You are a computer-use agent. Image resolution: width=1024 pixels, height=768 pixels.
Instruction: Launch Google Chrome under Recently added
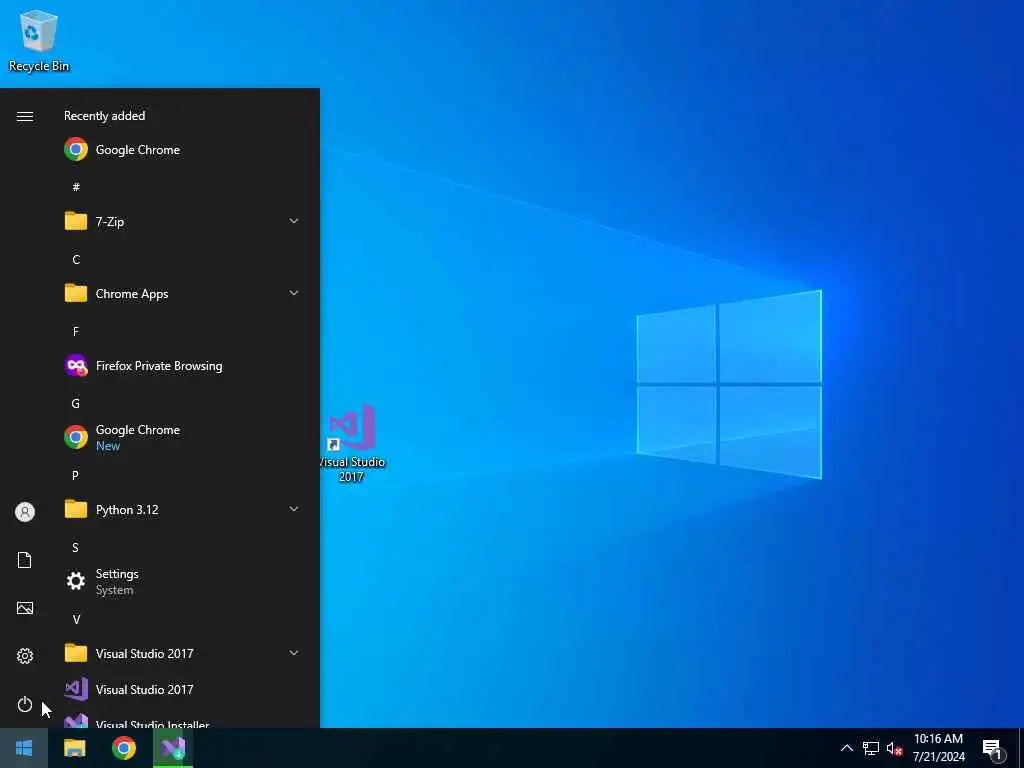183,150
